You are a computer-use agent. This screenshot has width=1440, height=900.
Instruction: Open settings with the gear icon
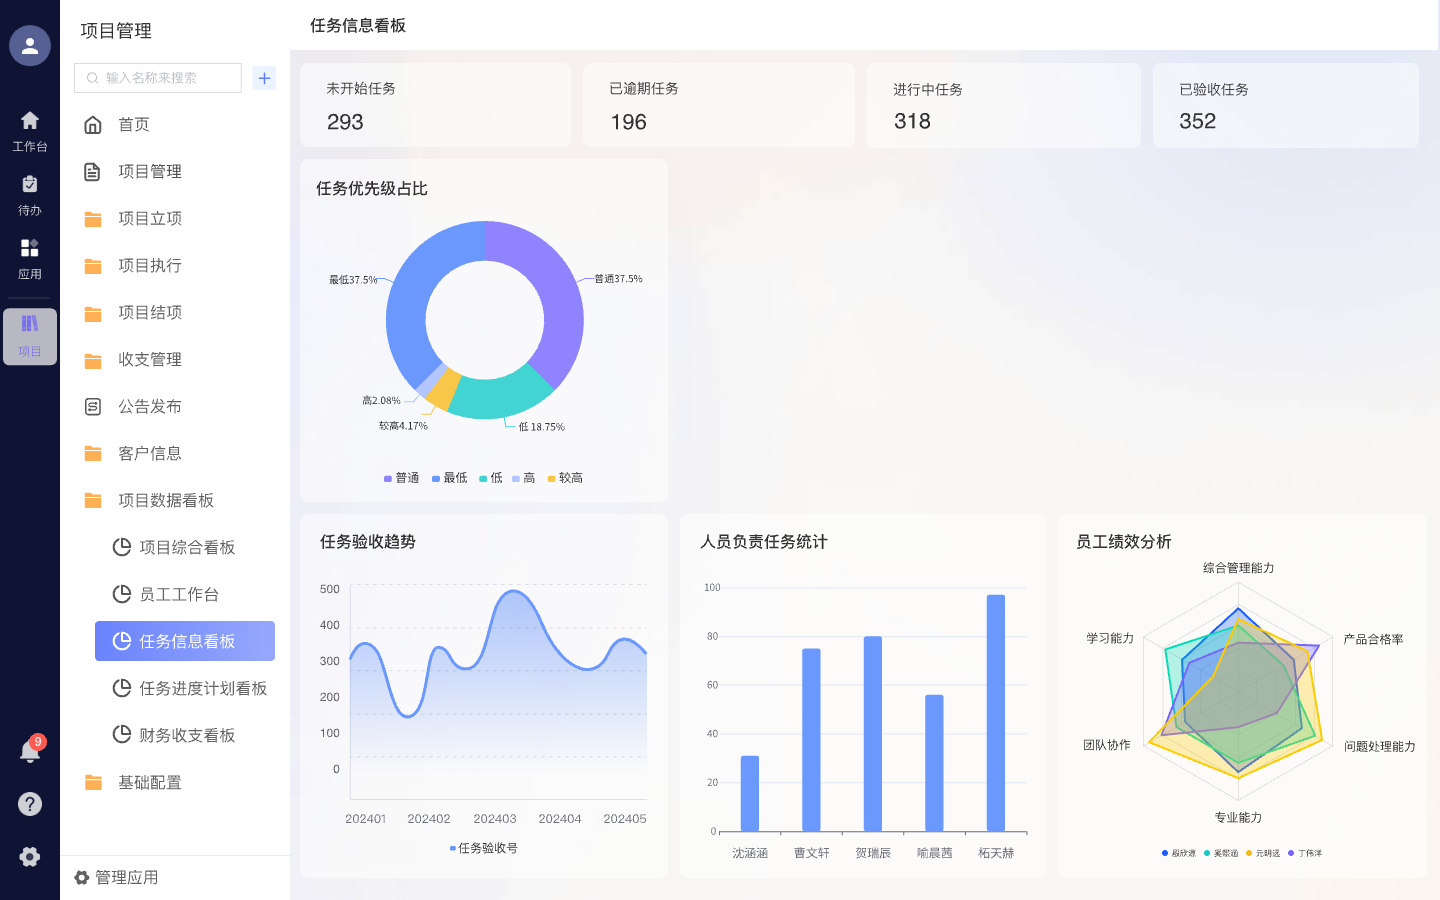tap(30, 856)
